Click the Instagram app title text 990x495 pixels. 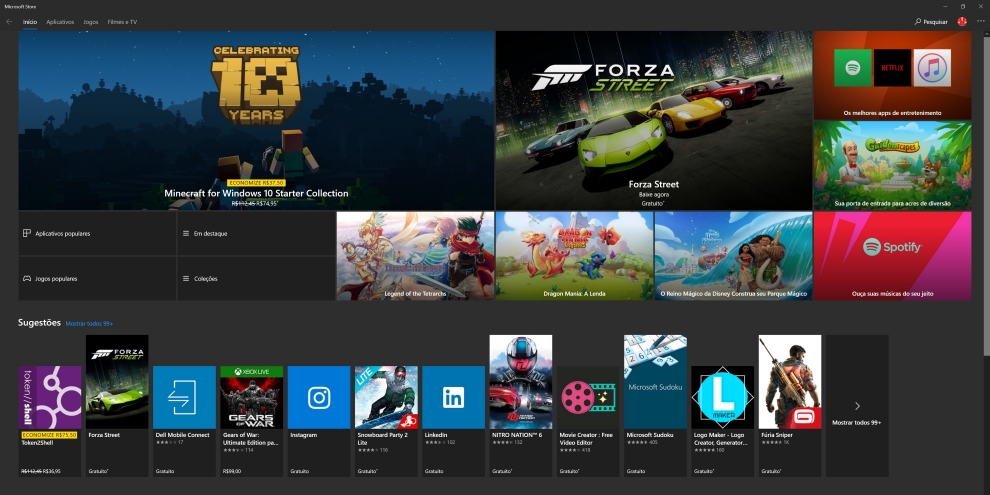(302, 435)
